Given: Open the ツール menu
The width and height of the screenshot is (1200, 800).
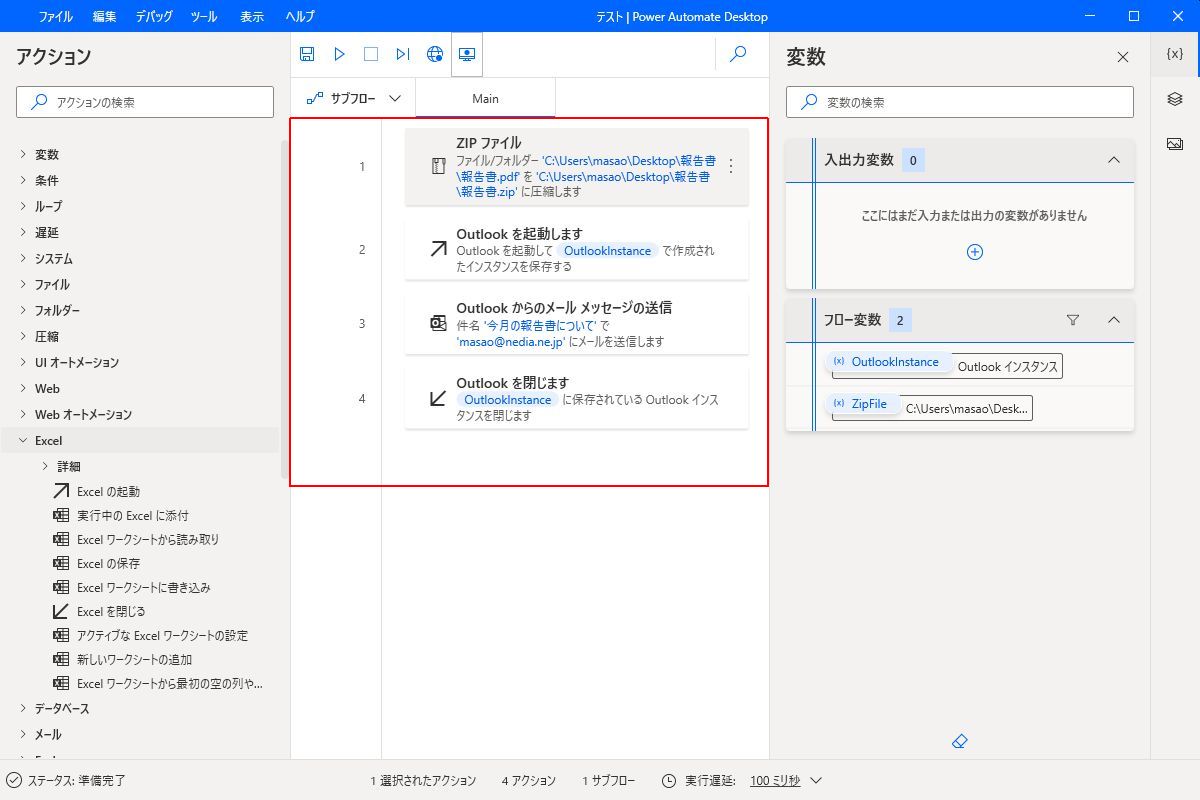Looking at the screenshot, I should click(204, 16).
